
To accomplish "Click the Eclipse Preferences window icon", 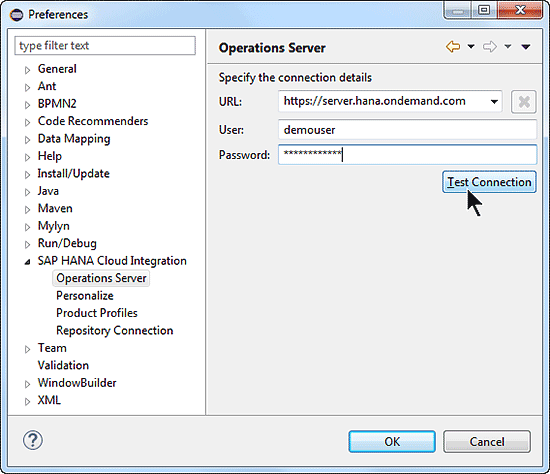I will pos(16,15).
